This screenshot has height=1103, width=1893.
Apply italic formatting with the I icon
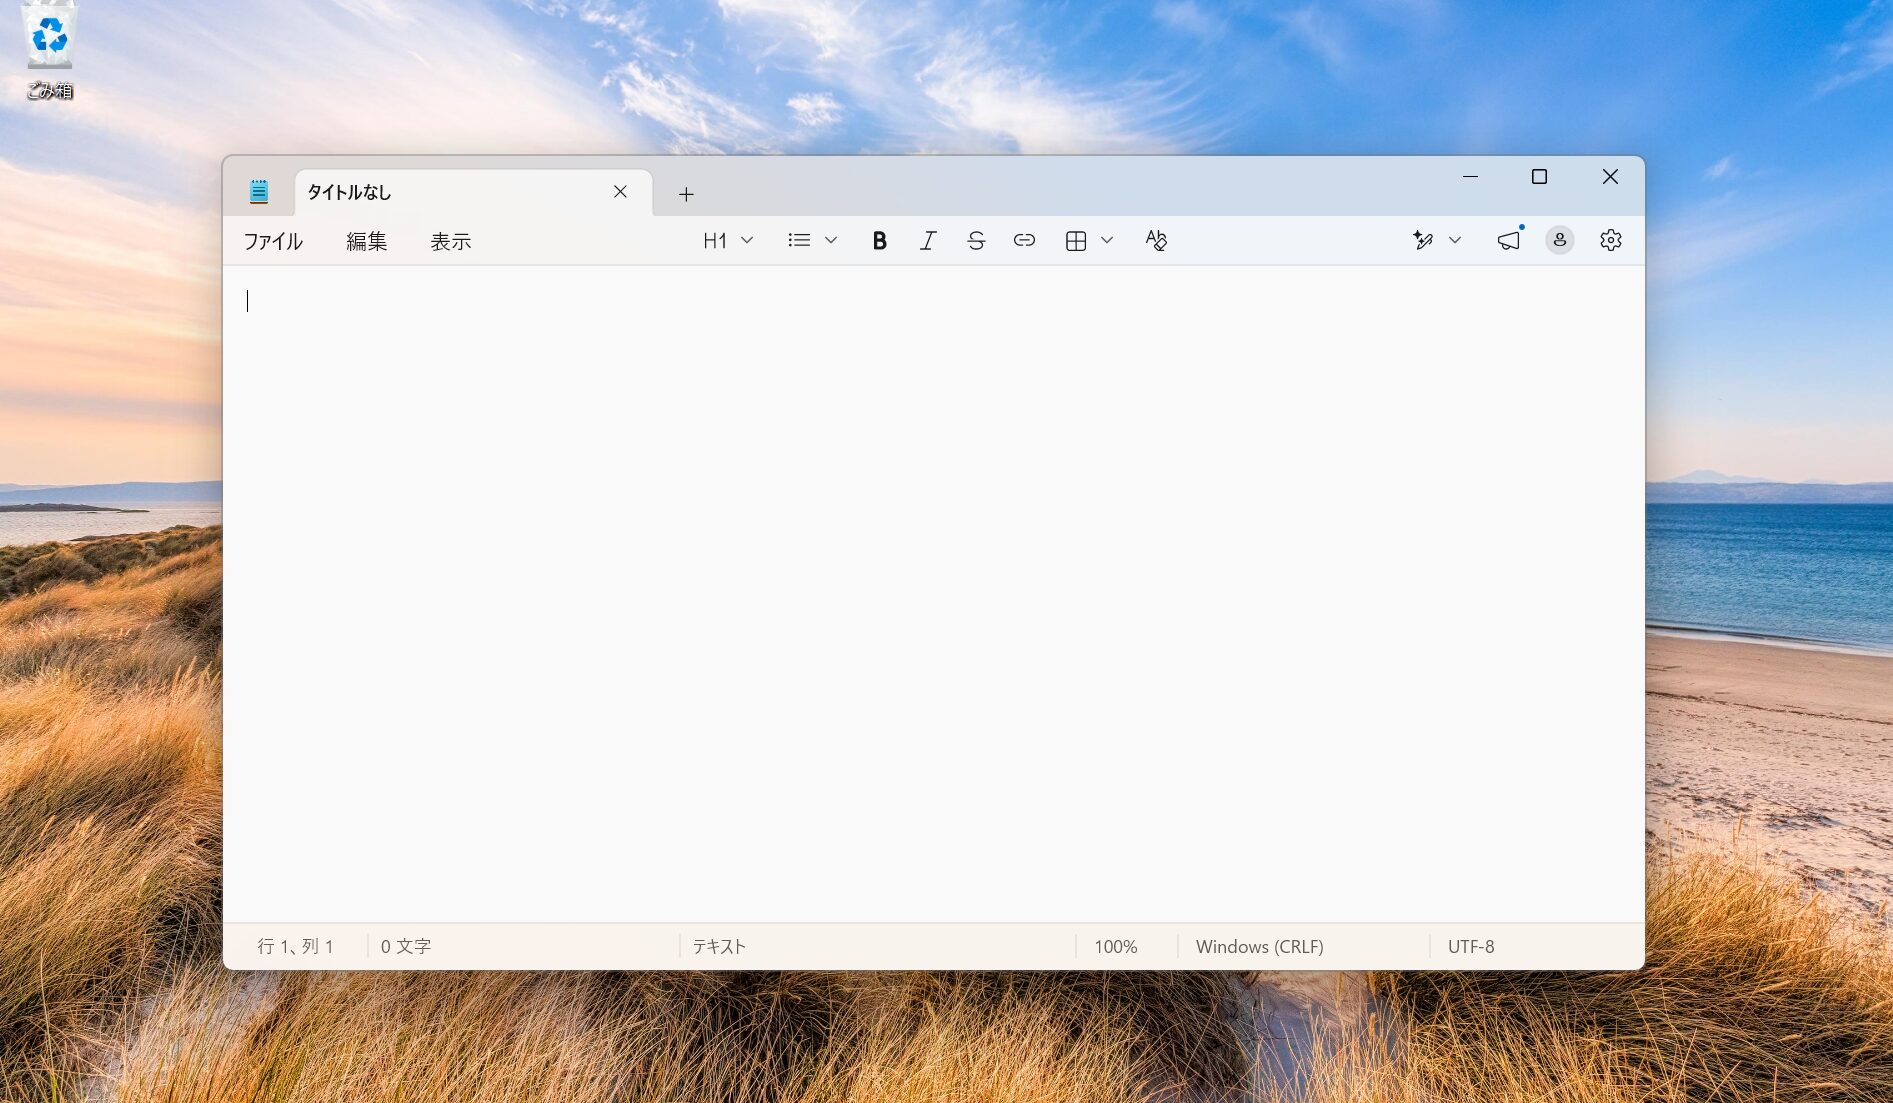pos(927,240)
